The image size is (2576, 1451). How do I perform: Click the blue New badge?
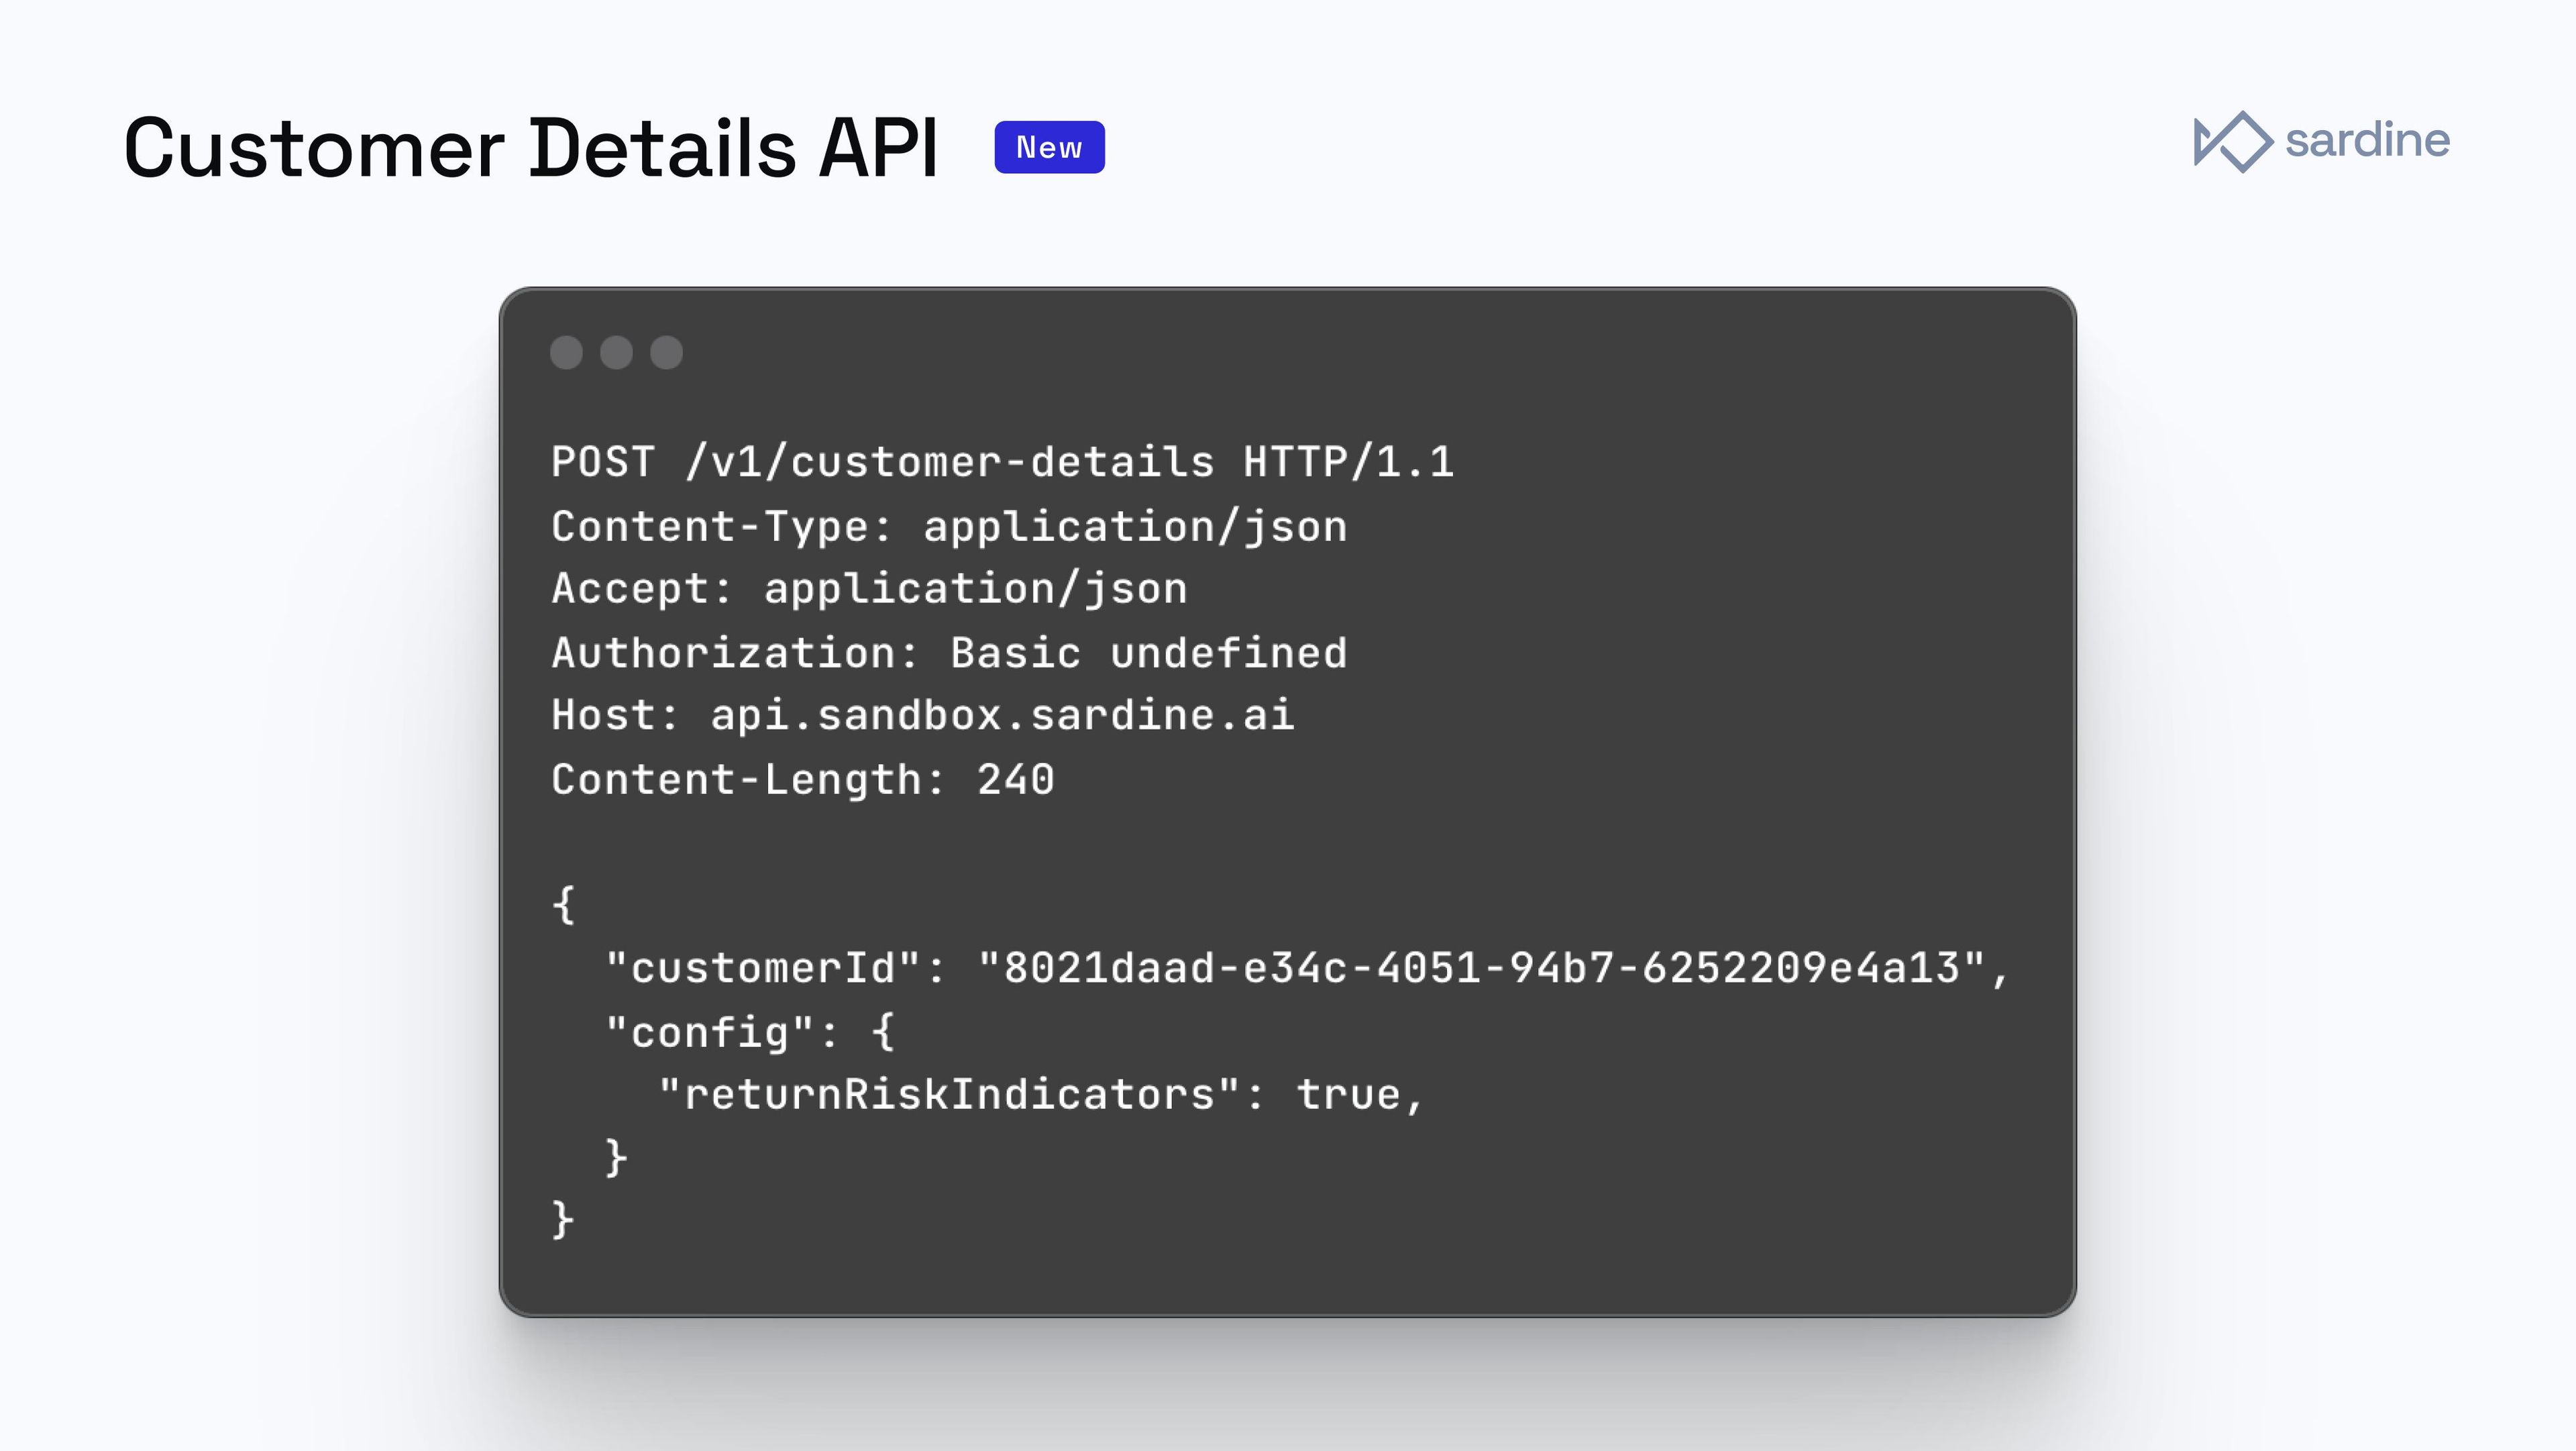click(1049, 147)
